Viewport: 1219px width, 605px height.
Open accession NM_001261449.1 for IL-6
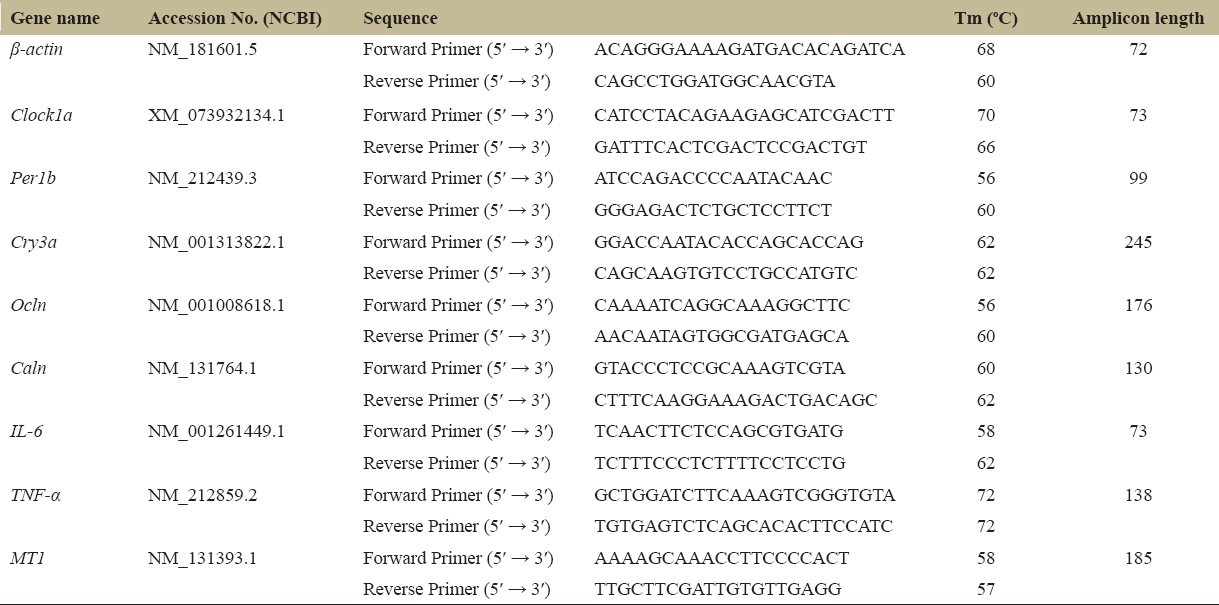click(x=216, y=431)
